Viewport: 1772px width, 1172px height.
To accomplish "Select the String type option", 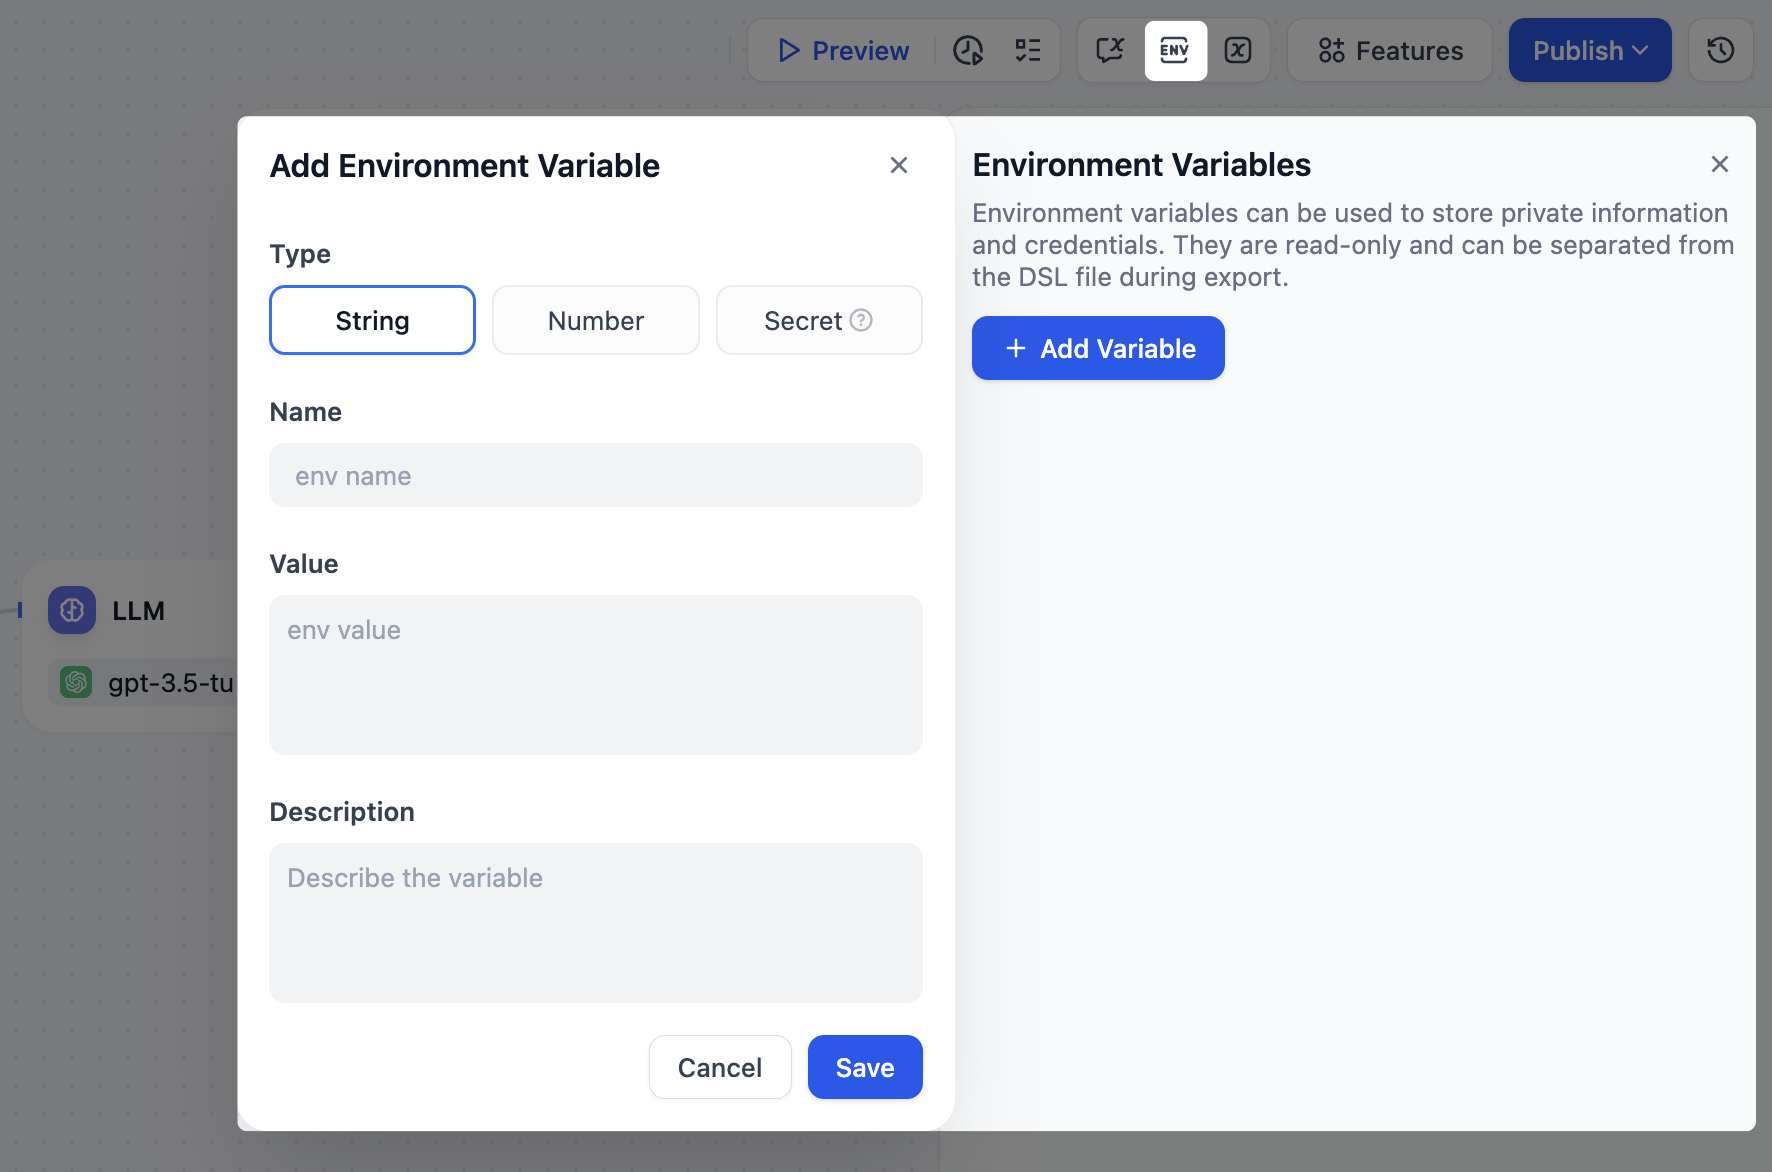I will click(x=372, y=320).
